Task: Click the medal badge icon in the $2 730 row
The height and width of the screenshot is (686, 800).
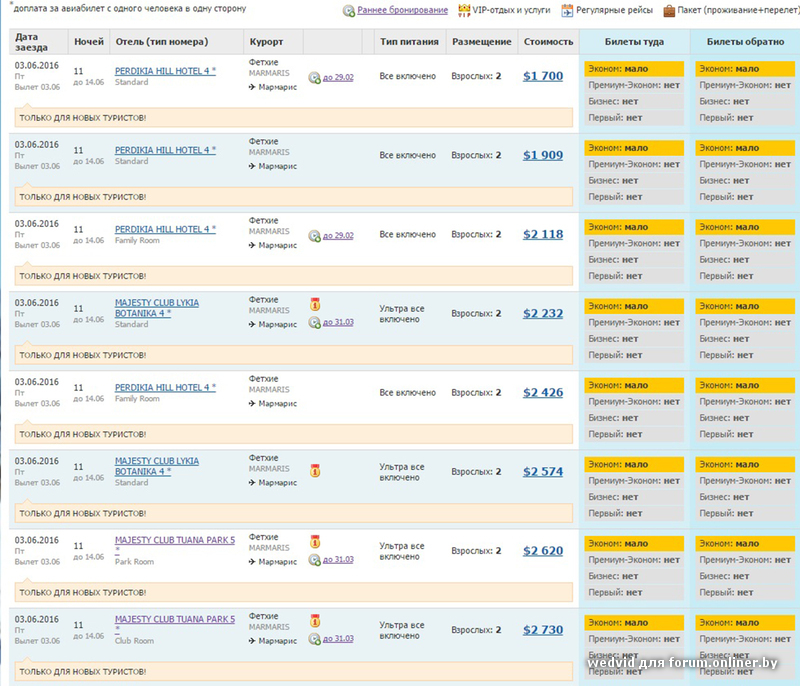Action: 315,620
